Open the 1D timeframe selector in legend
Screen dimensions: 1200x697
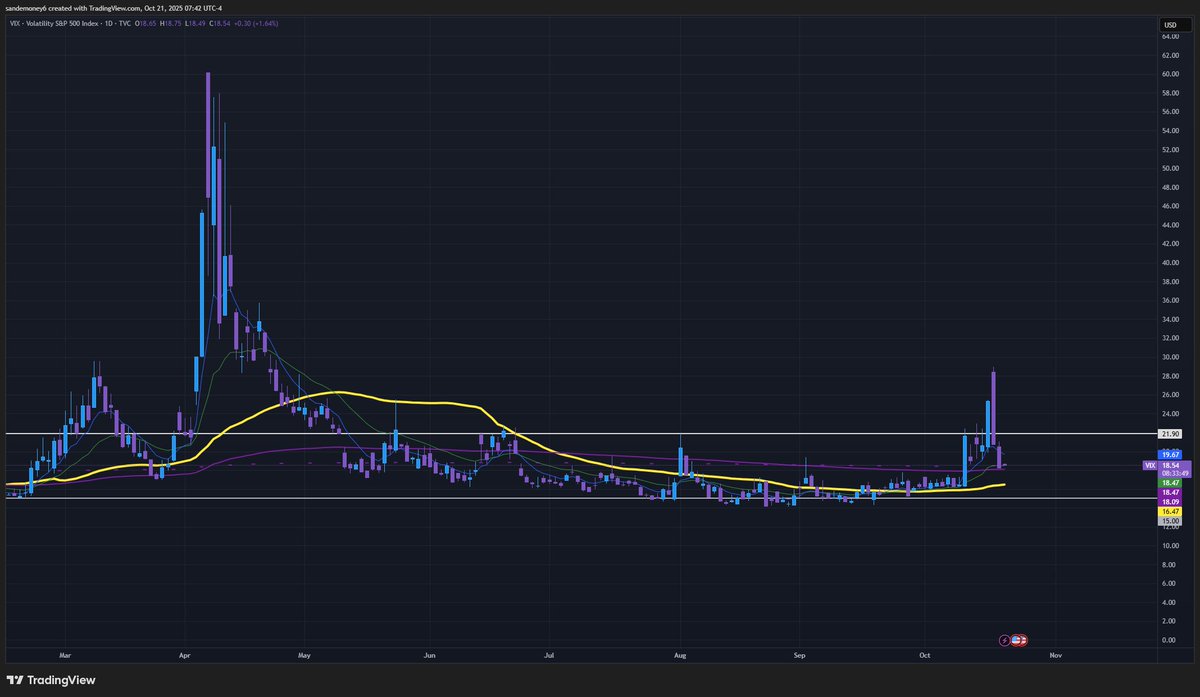(x=107, y=23)
